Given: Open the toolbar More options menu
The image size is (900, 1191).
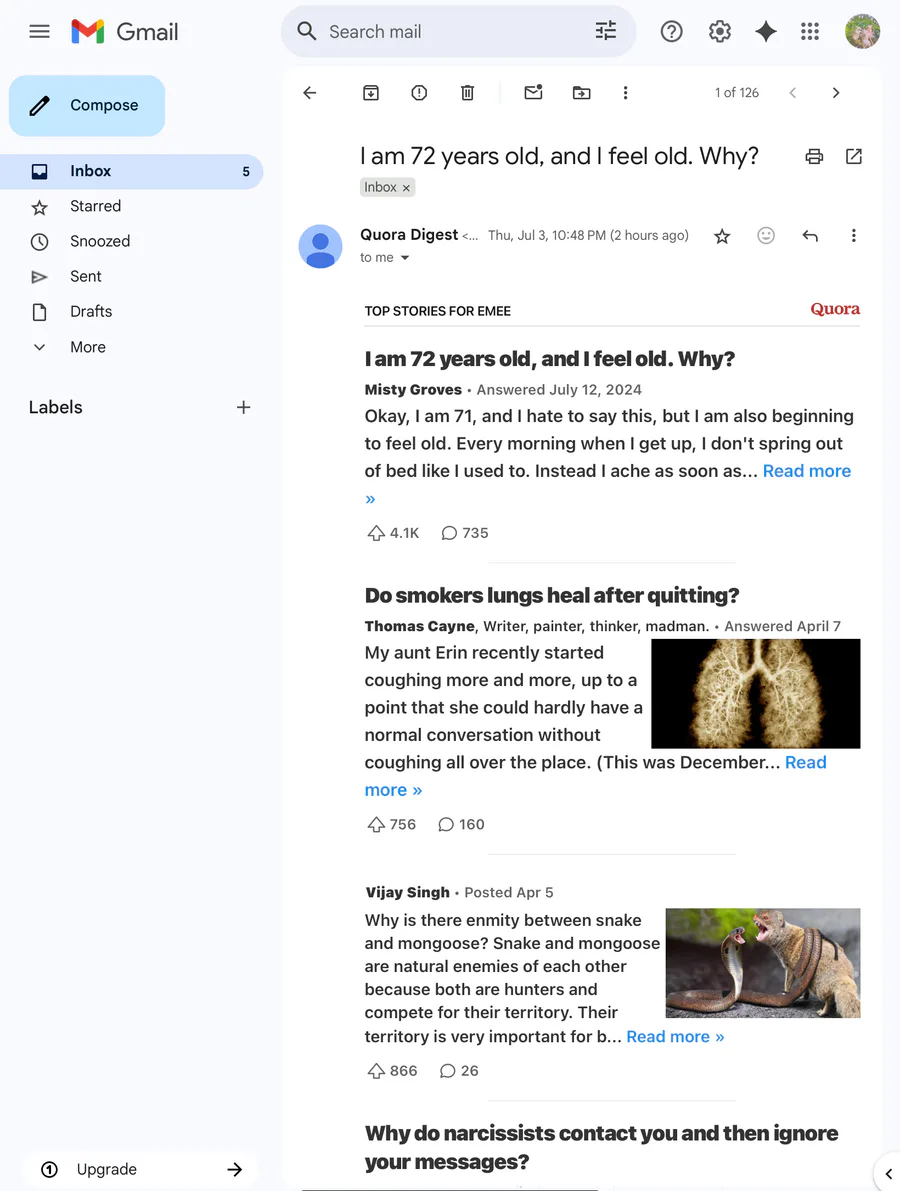Looking at the screenshot, I should pyautogui.click(x=625, y=93).
